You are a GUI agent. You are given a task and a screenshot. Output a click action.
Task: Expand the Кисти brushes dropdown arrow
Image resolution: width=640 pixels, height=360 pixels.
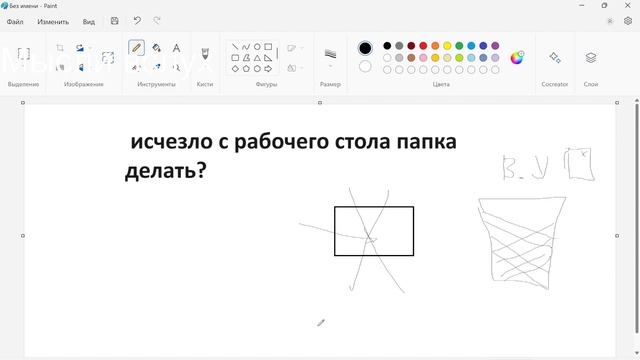click(205, 68)
